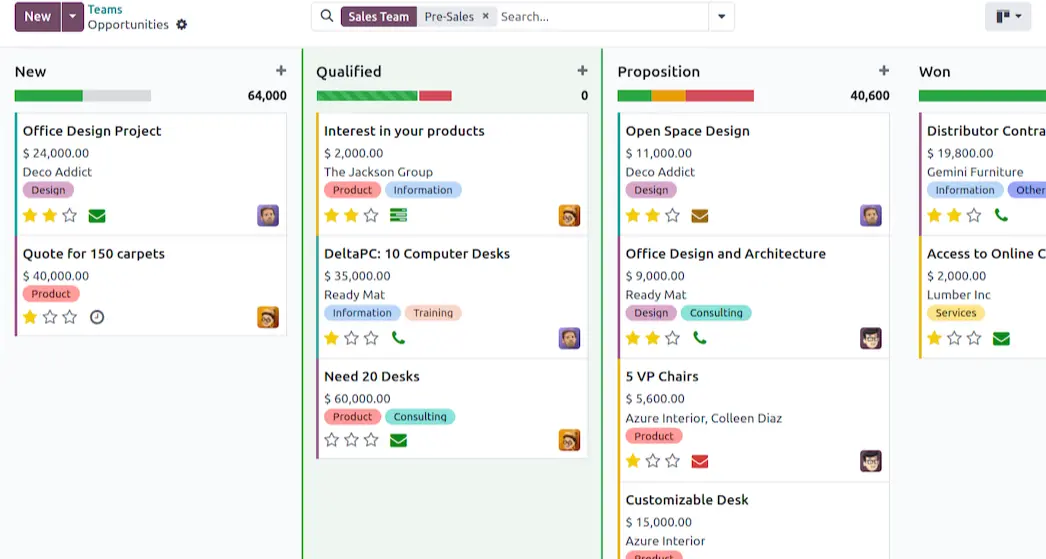Click the settings gear next to Opportunities
This screenshot has width=1046, height=559.
[181, 25]
